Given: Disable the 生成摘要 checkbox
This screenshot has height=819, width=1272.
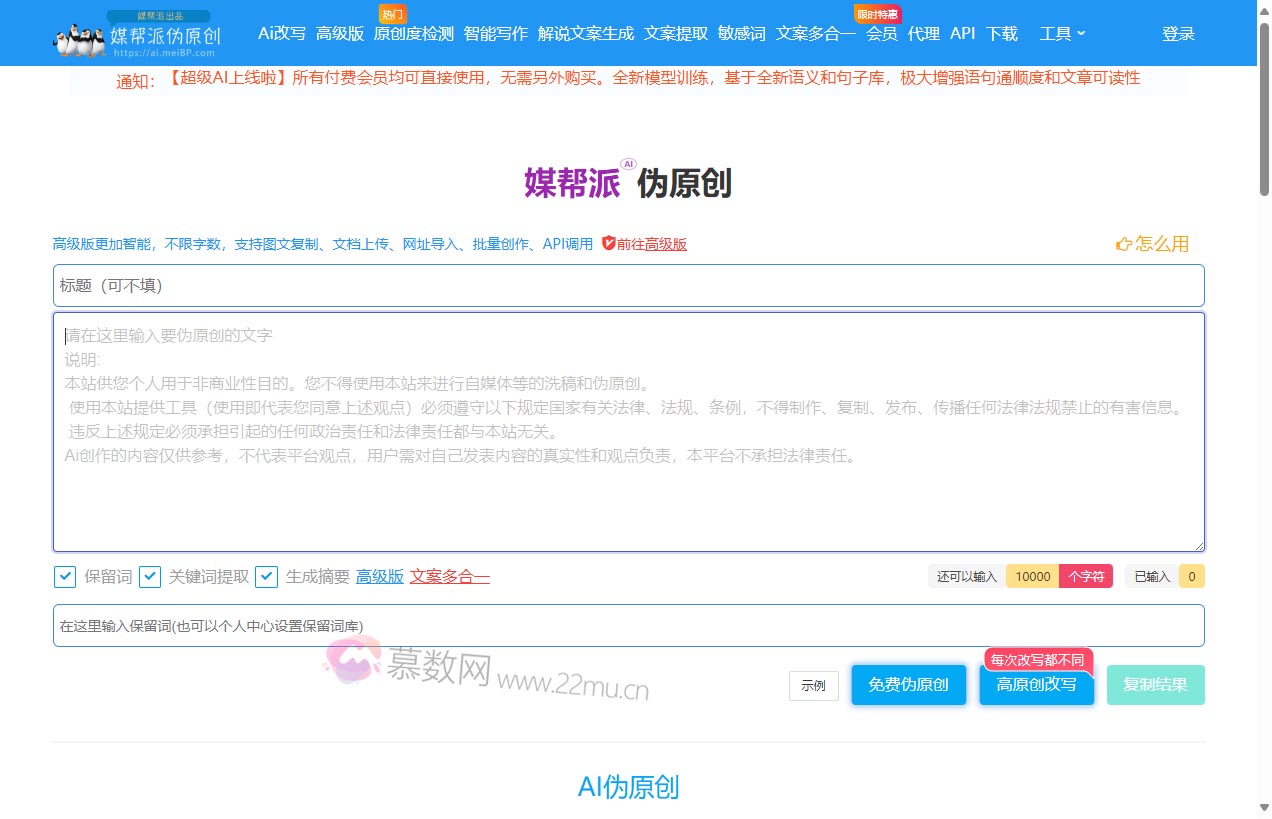Looking at the screenshot, I should tap(266, 577).
